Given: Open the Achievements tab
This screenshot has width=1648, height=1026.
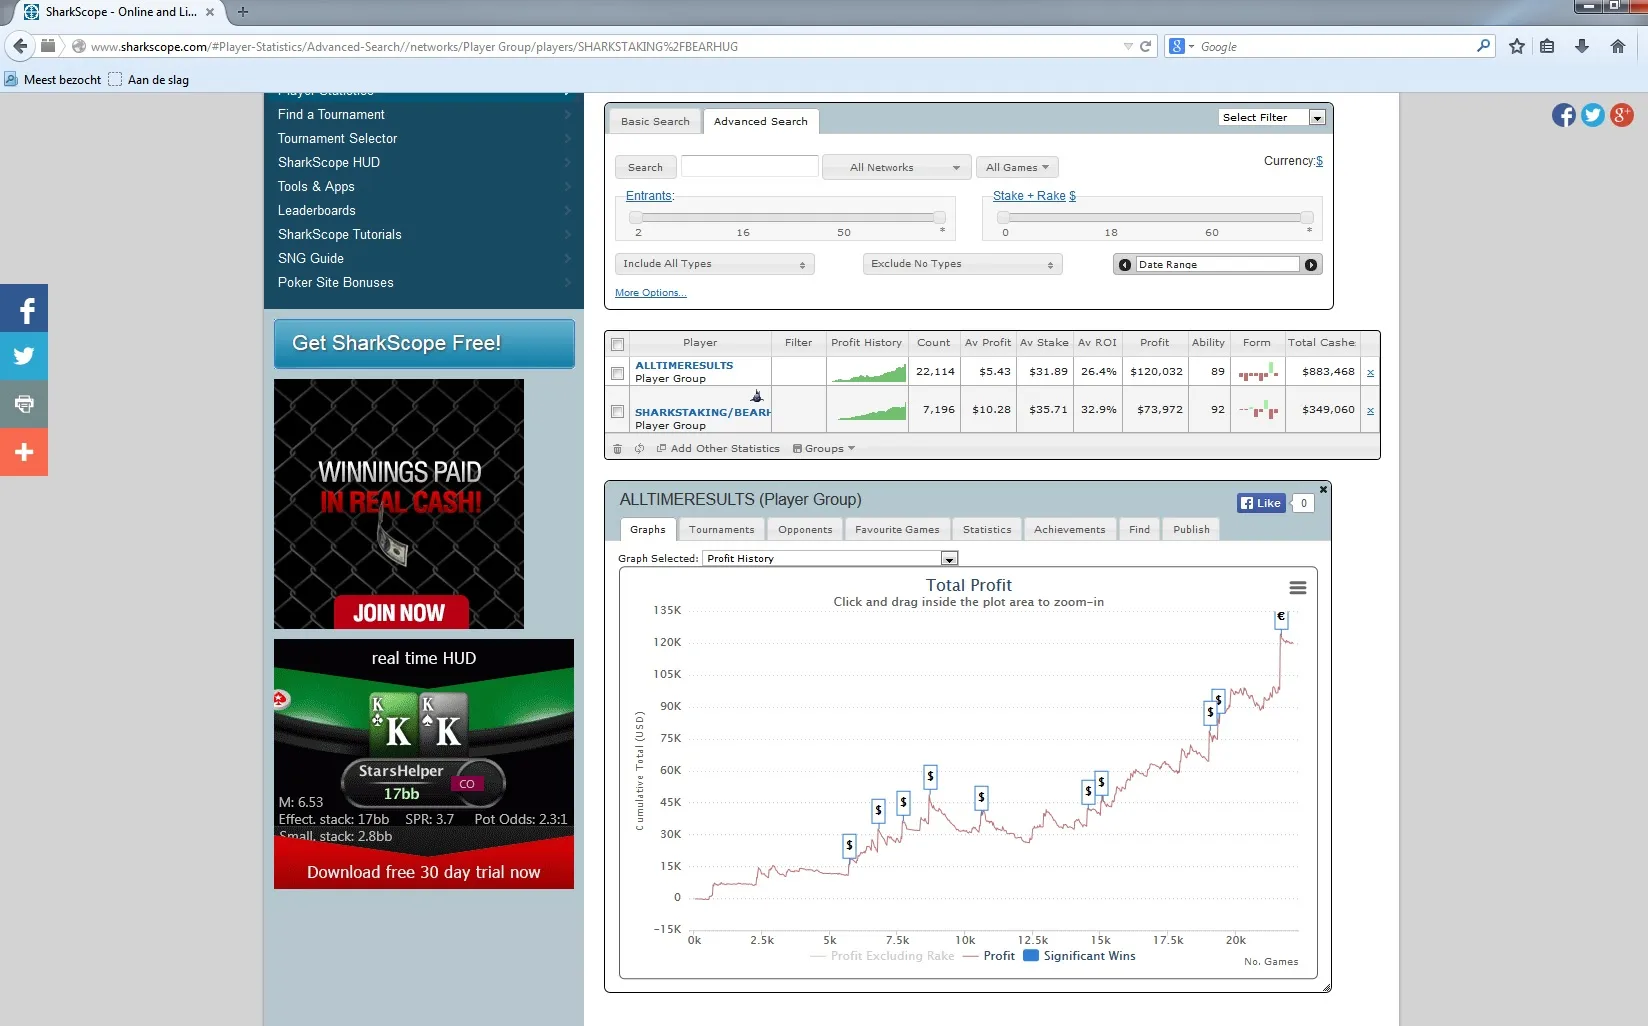Looking at the screenshot, I should point(1069,529).
